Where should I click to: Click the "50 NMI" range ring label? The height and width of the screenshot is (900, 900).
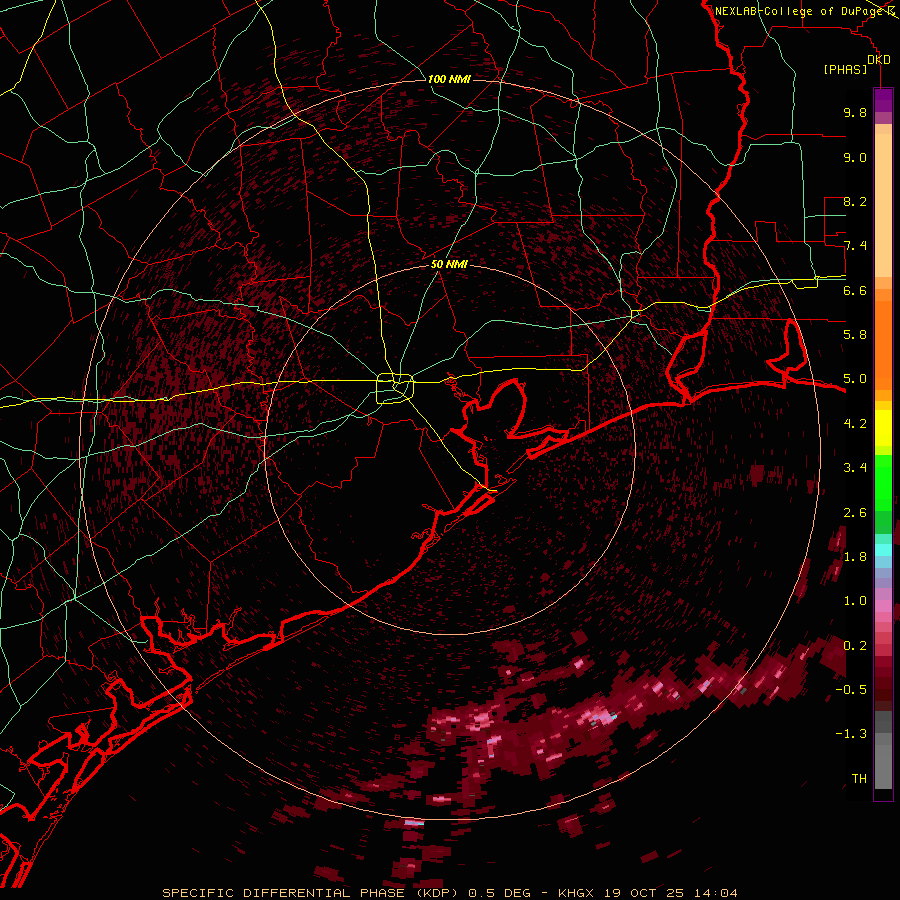tap(449, 264)
